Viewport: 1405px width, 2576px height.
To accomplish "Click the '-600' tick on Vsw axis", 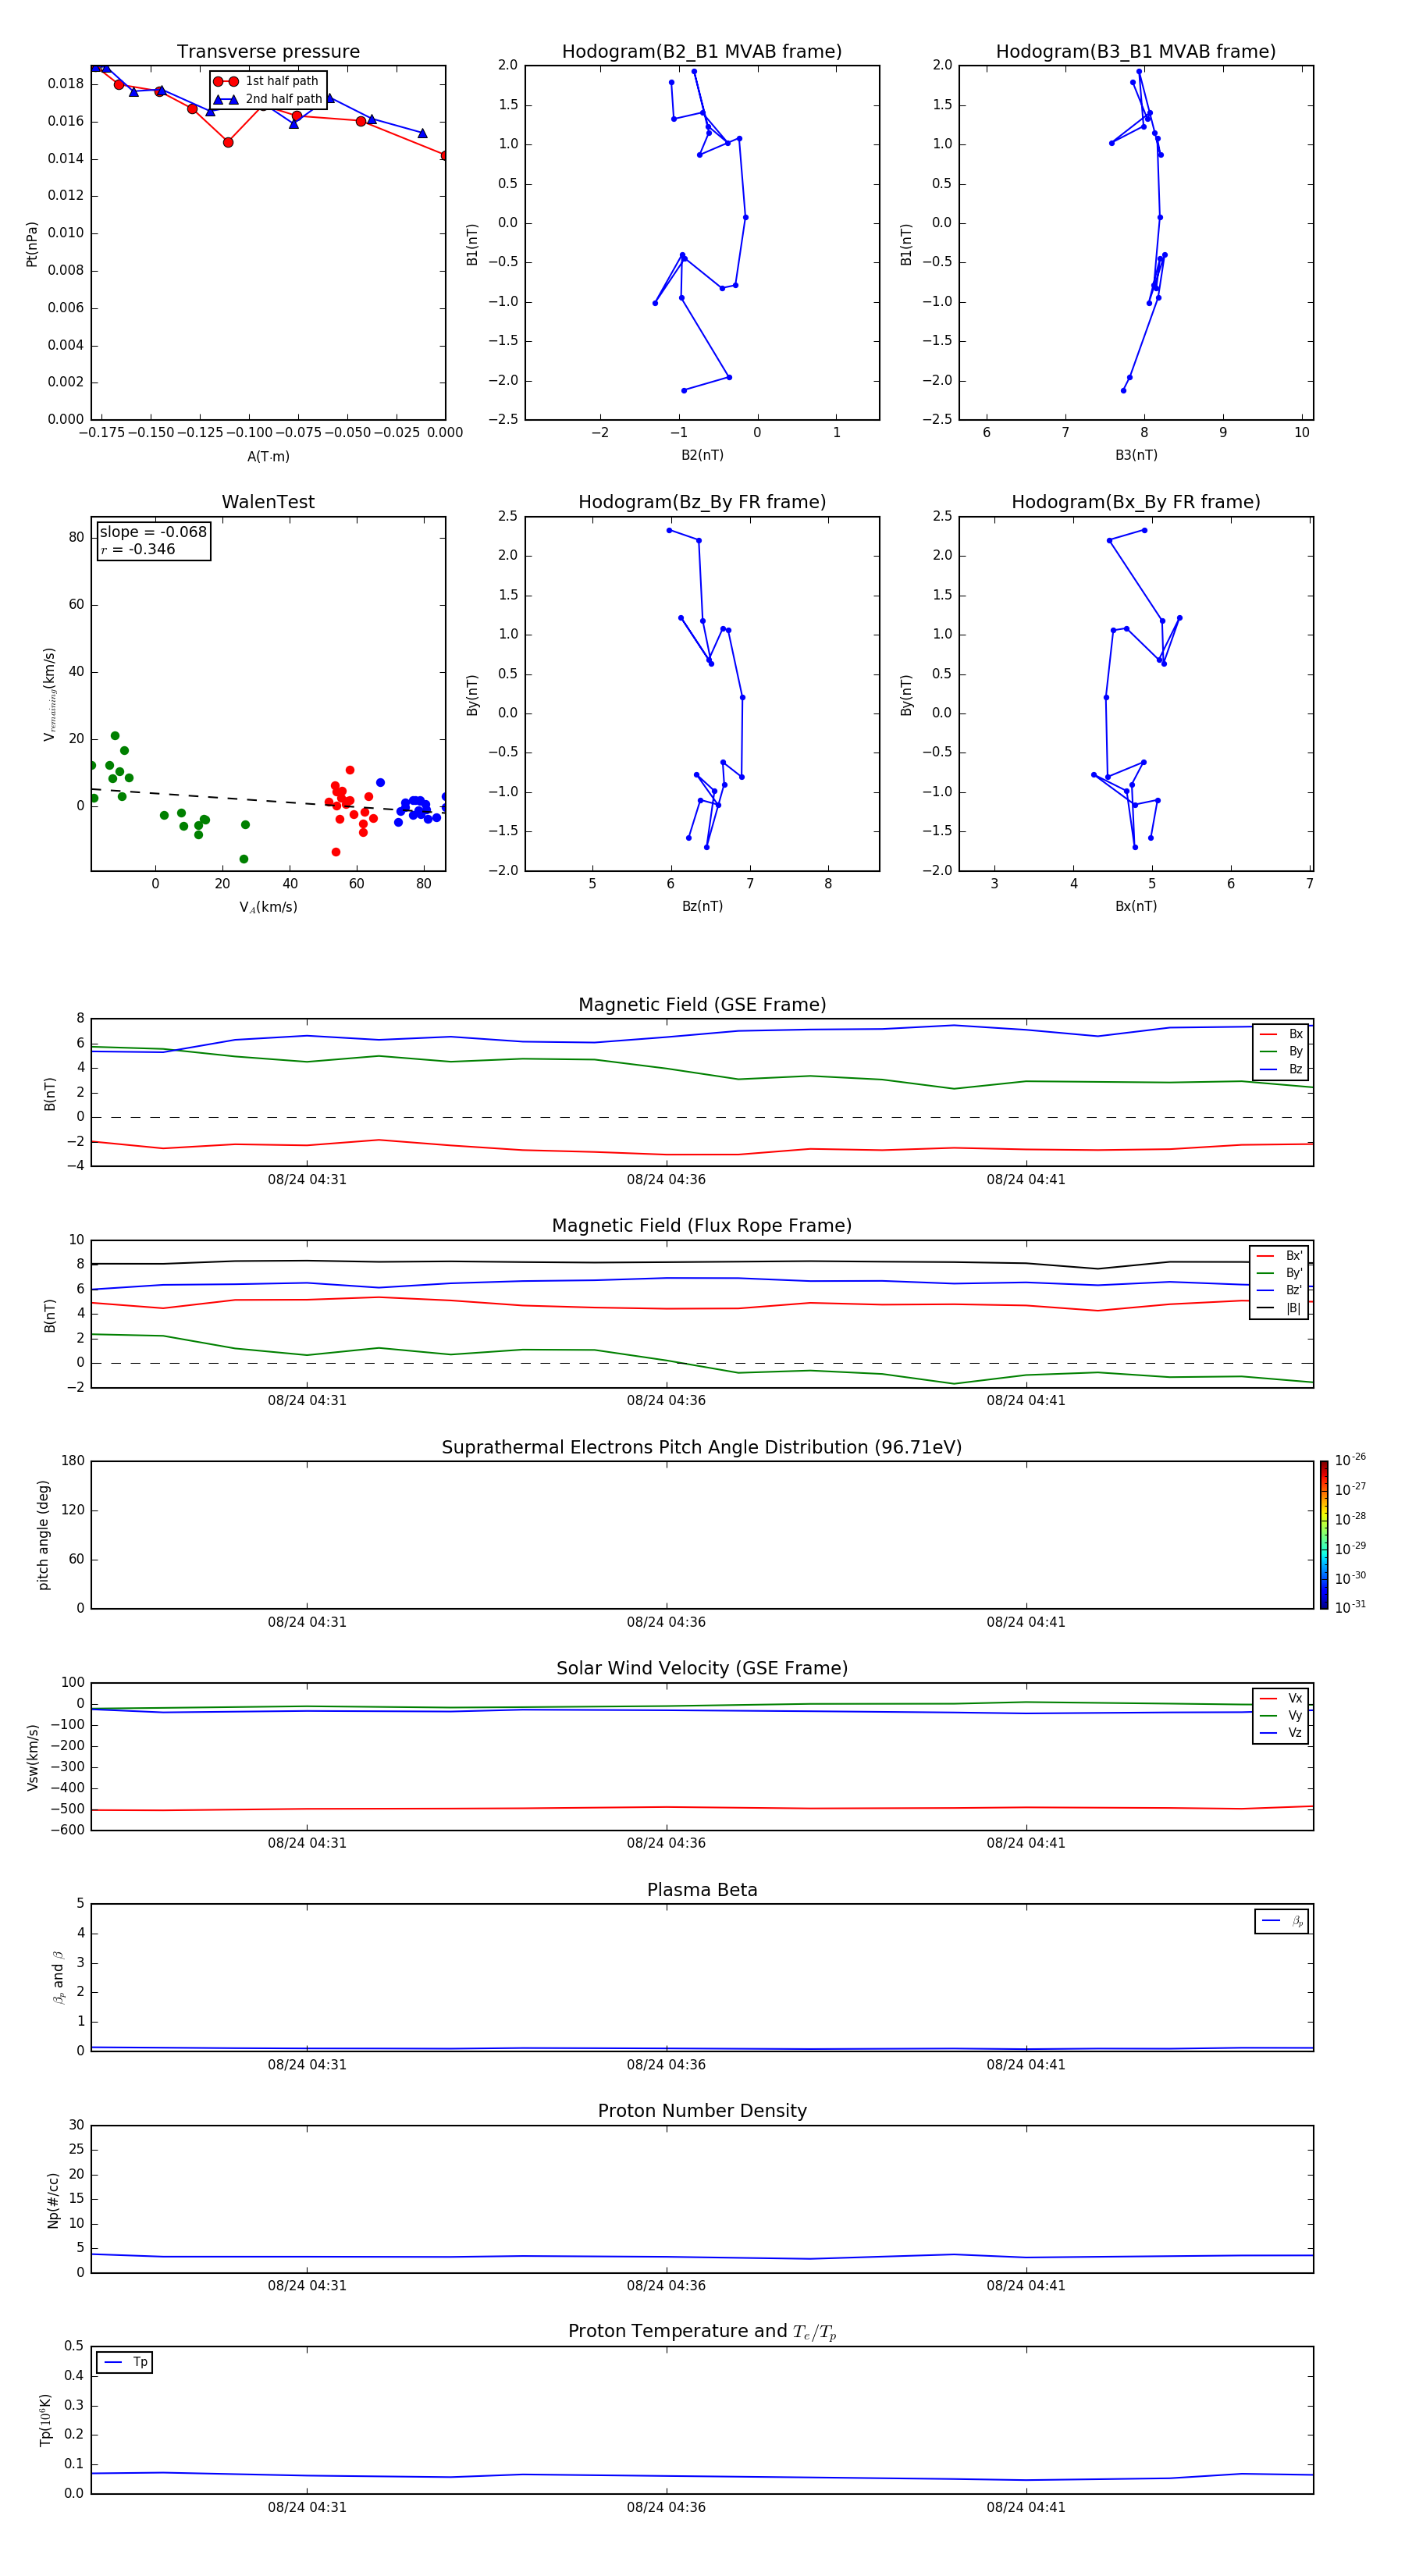I will pyautogui.click(x=68, y=1830).
